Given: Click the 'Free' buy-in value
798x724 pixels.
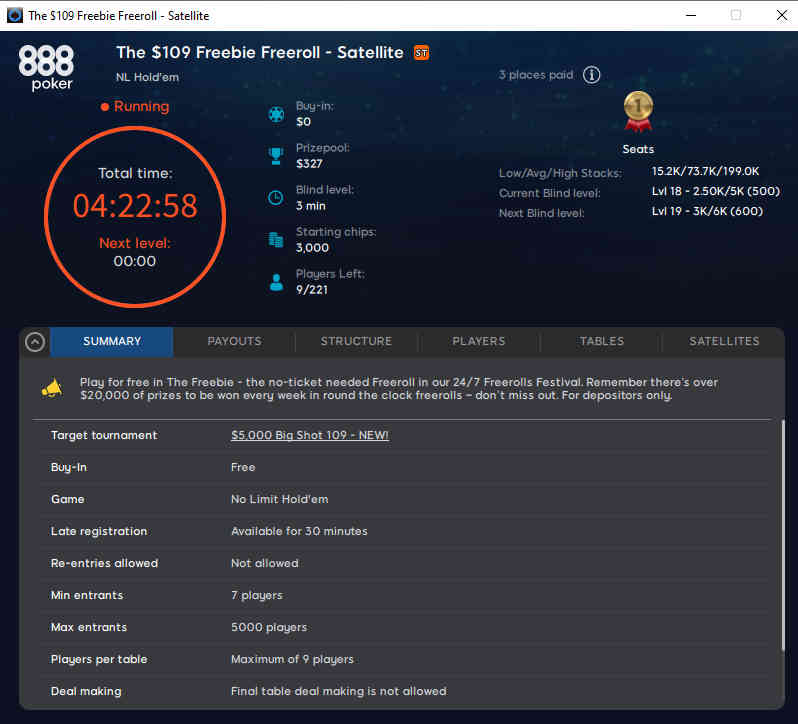Looking at the screenshot, I should click(243, 468).
